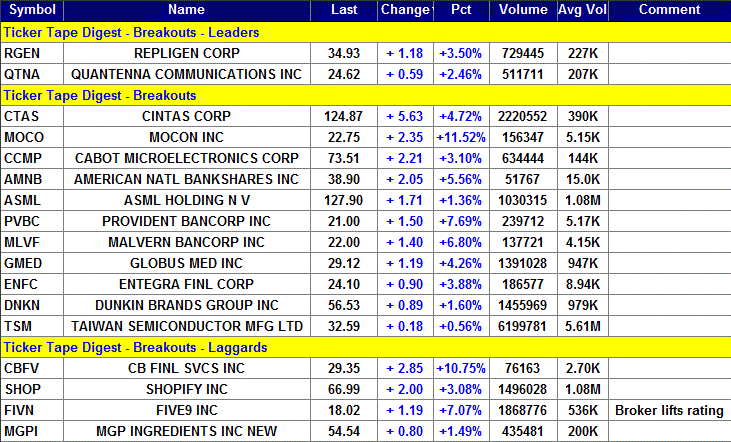Sort by the Name column header
The height and width of the screenshot is (442, 731).
186,10
